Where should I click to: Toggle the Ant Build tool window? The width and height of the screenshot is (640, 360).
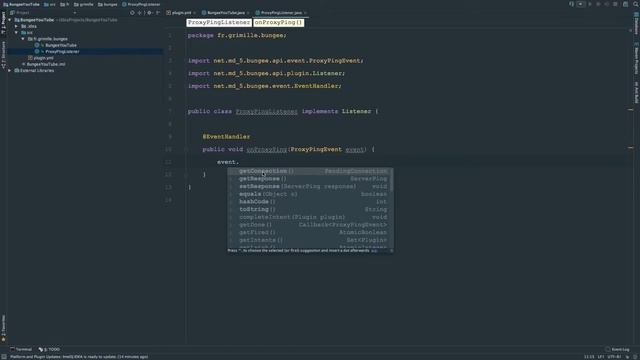pos(636,92)
